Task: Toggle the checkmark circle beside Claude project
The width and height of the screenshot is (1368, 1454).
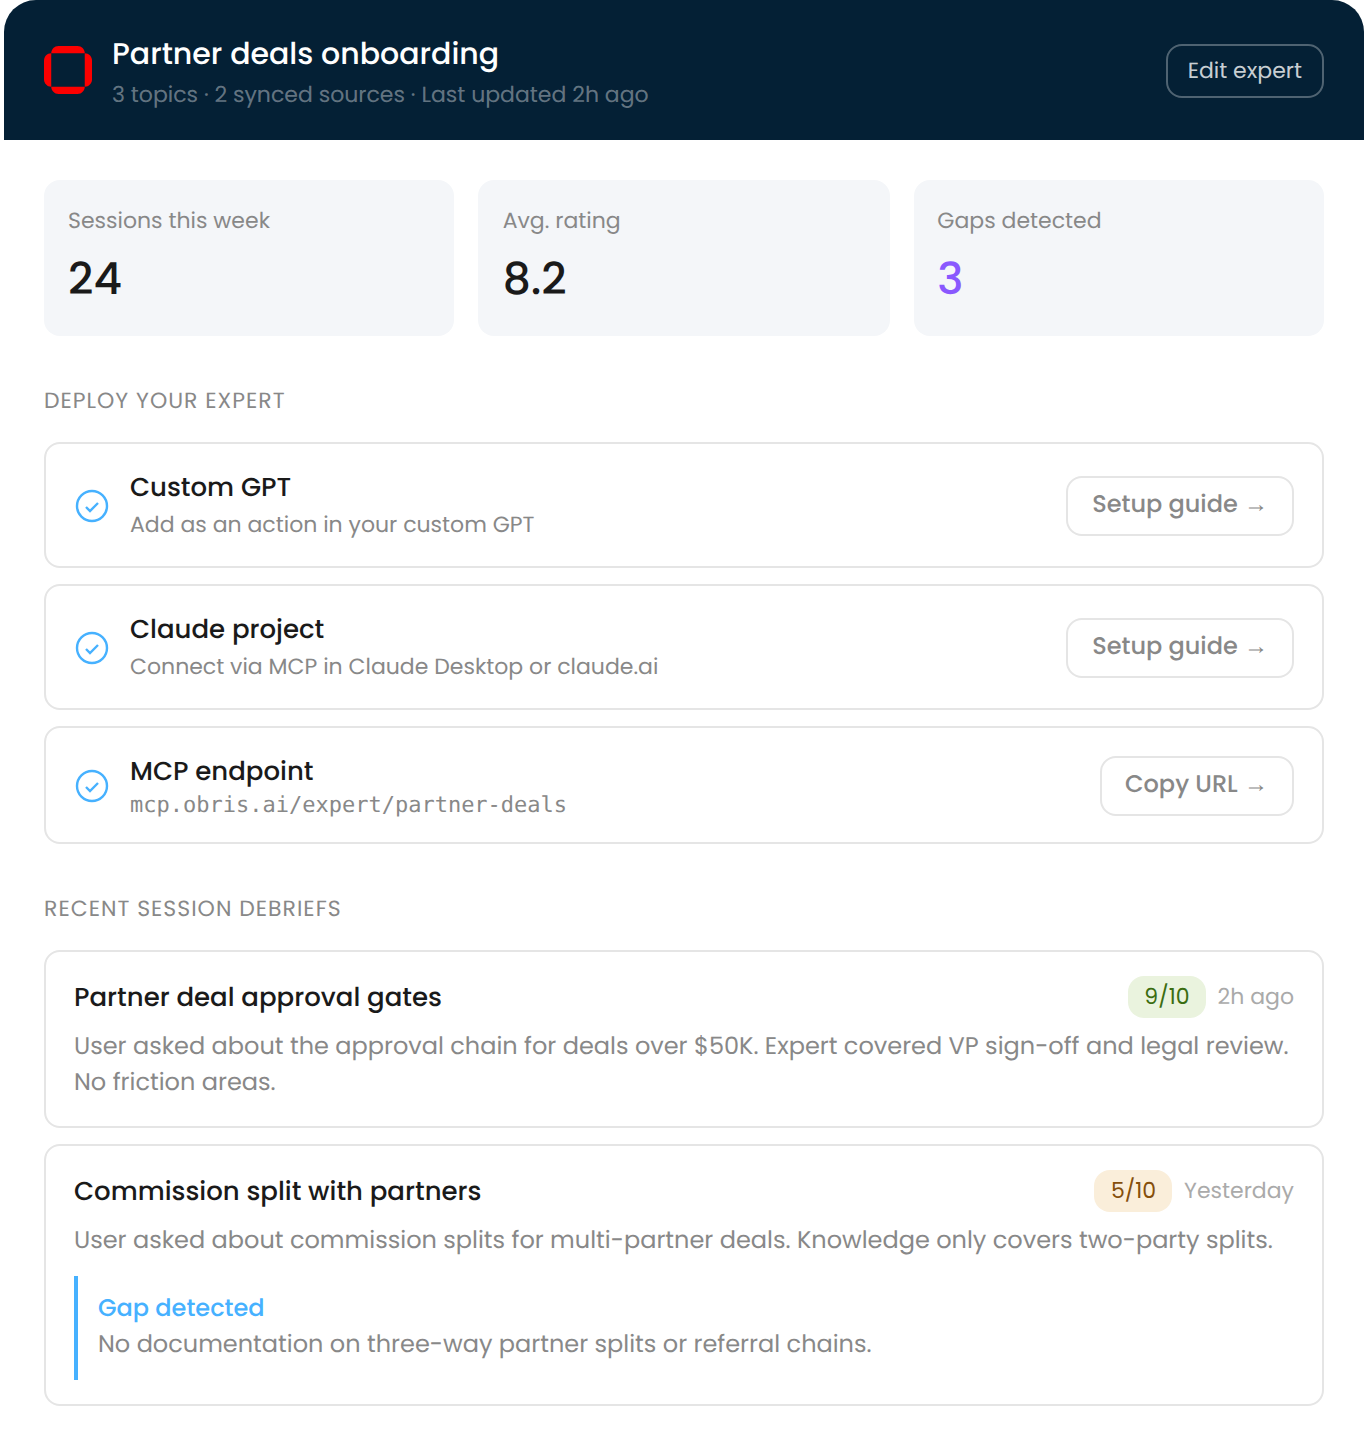Action: coord(93,649)
